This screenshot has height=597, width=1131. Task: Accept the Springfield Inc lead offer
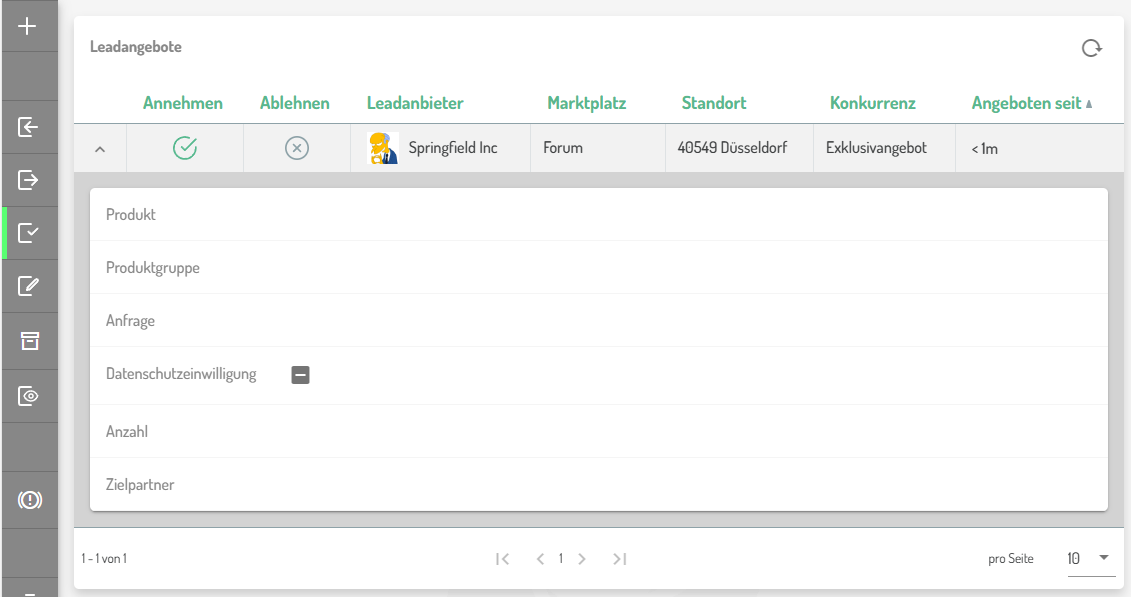tap(185, 148)
